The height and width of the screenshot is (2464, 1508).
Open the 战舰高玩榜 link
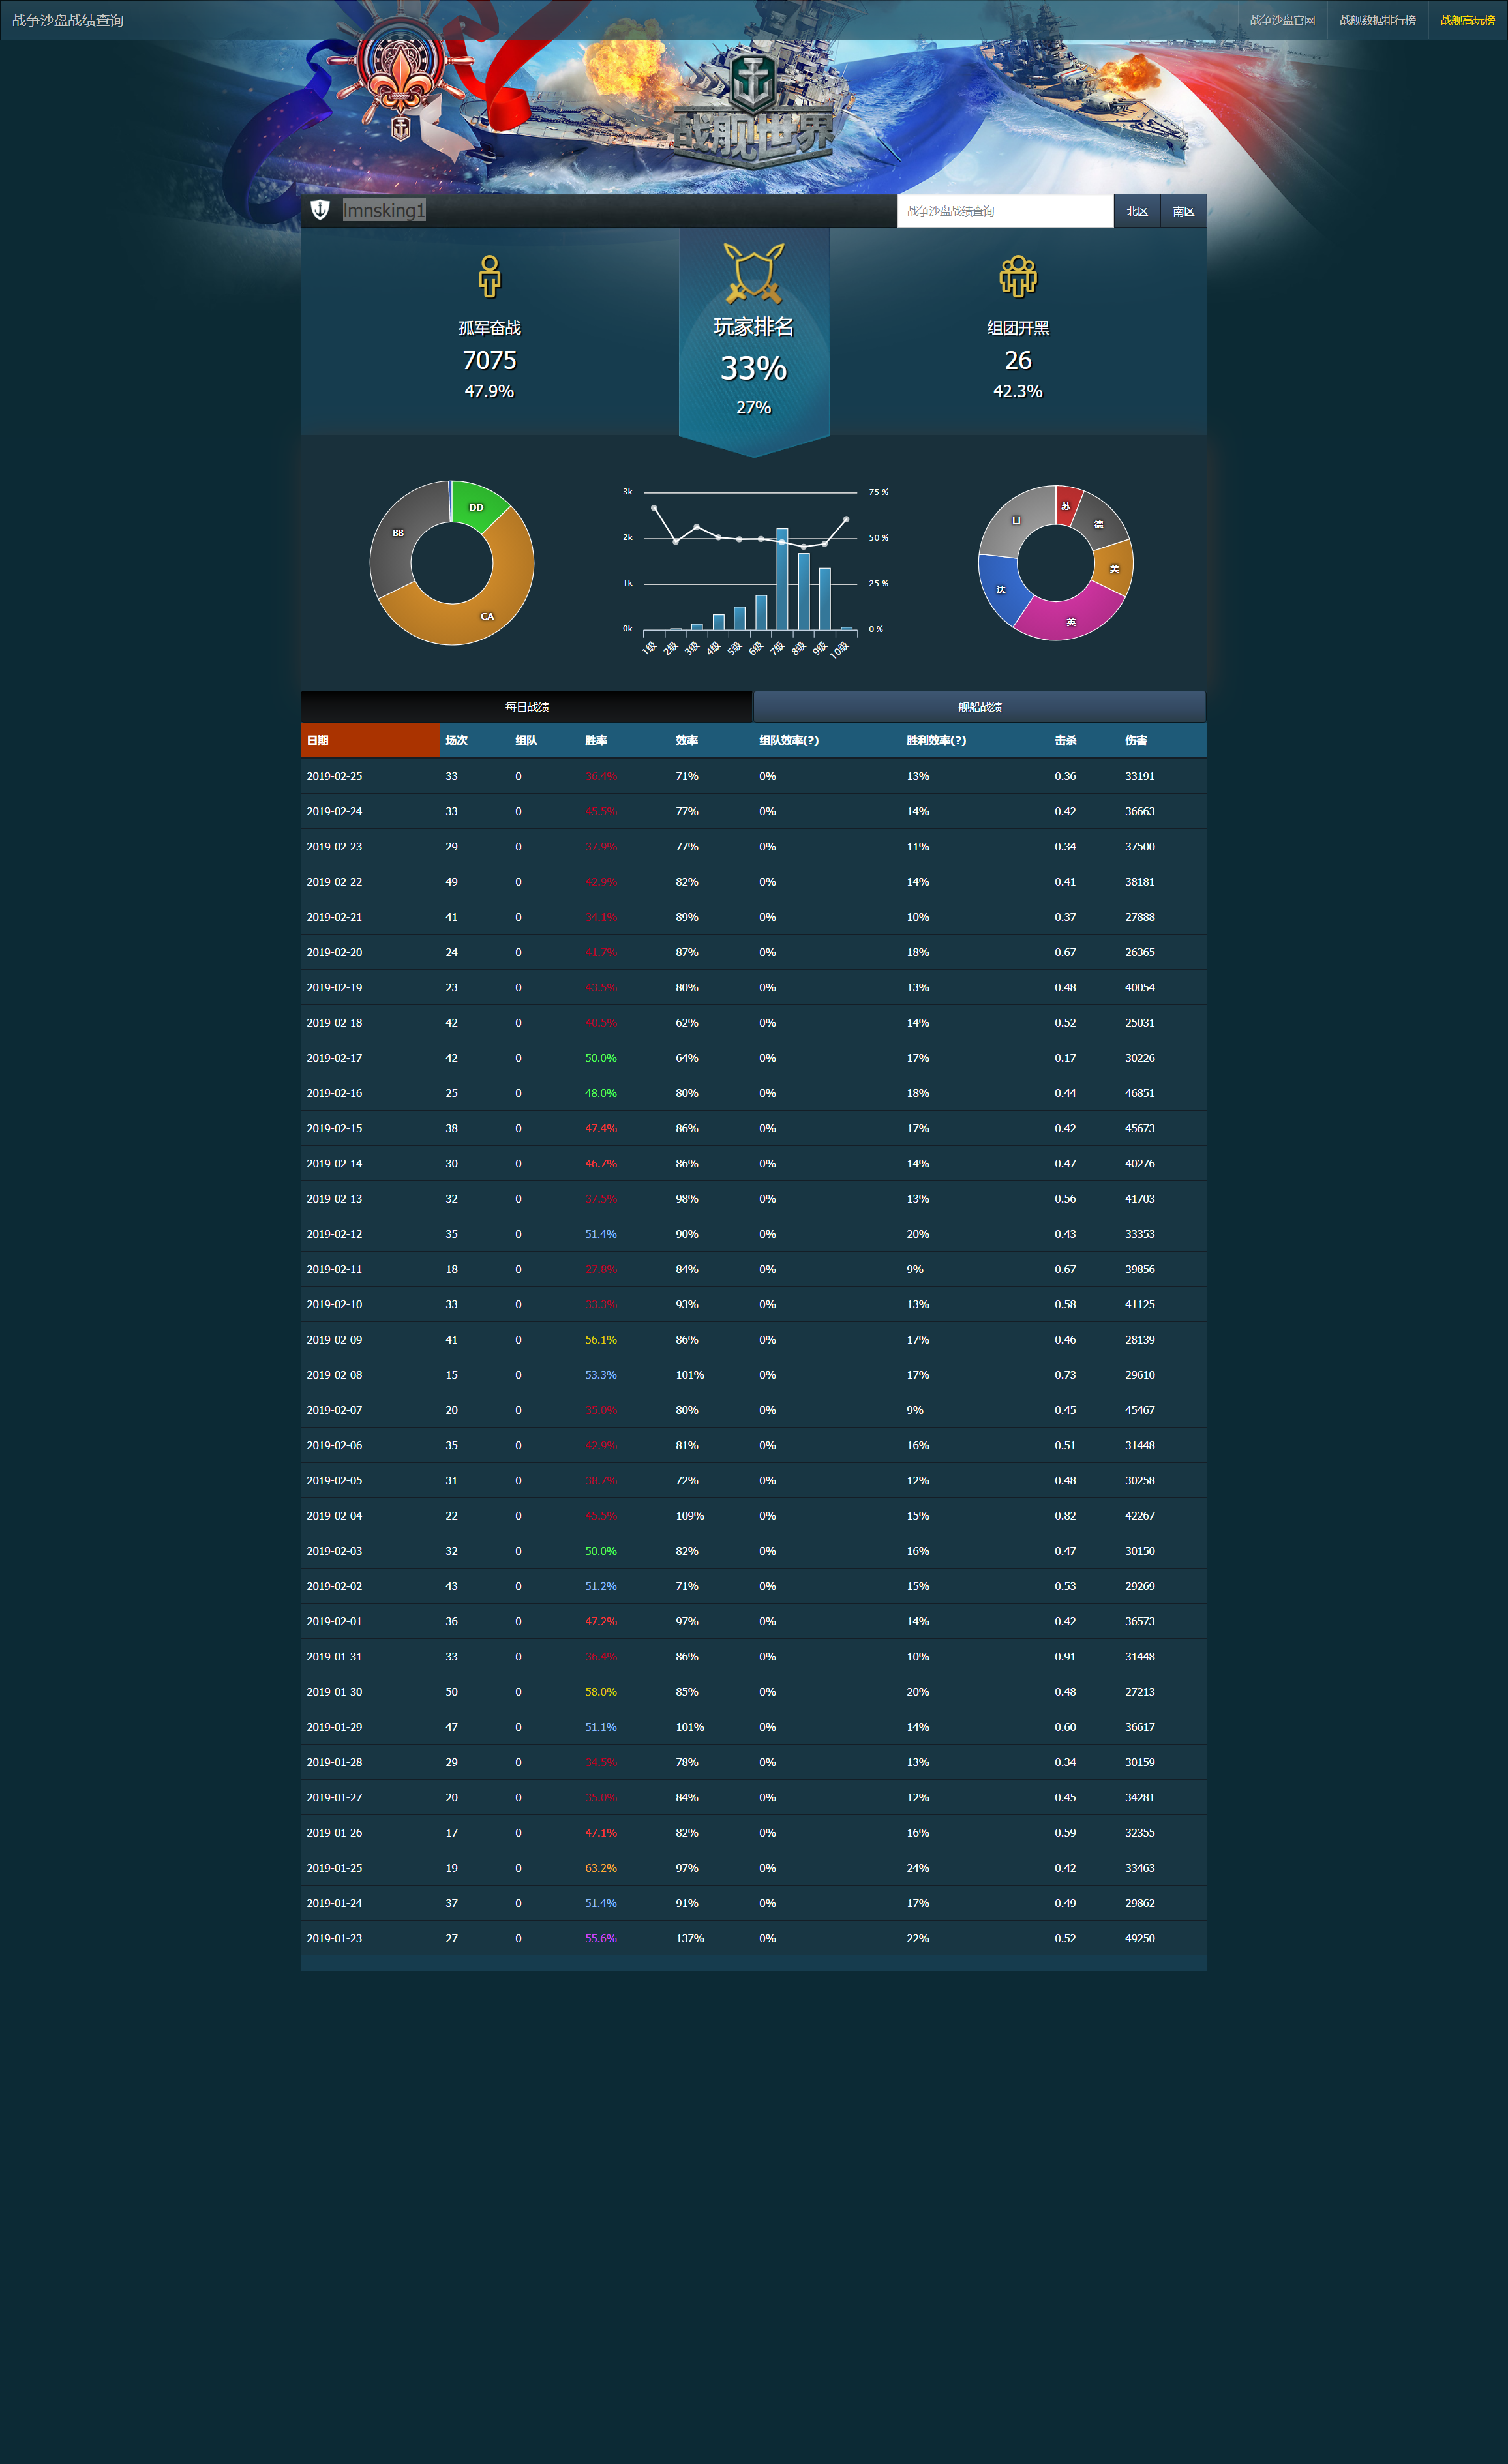point(1467,20)
